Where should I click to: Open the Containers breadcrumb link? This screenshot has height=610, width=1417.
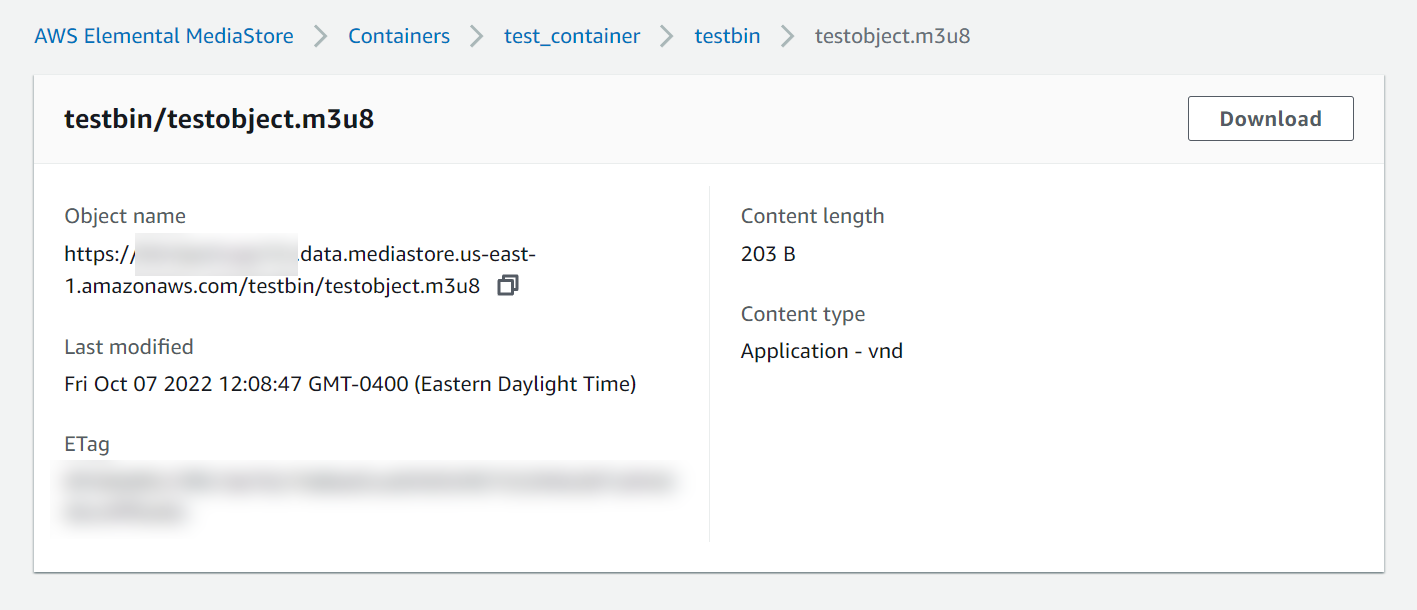[x=399, y=36]
